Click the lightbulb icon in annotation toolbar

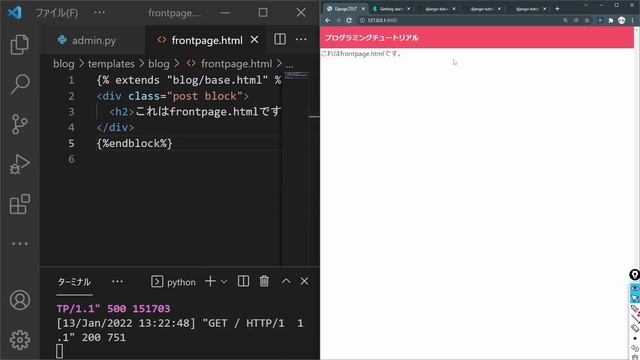click(x=635, y=275)
